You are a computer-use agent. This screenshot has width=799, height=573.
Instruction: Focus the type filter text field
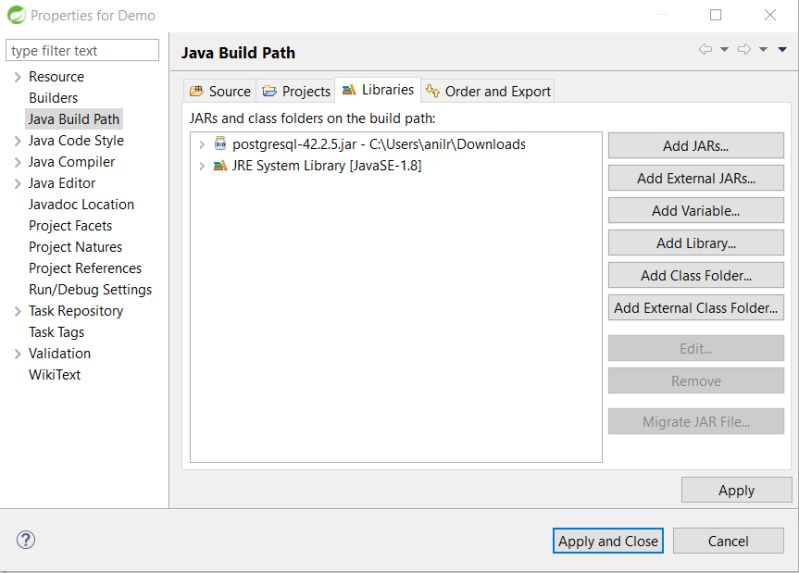82,50
